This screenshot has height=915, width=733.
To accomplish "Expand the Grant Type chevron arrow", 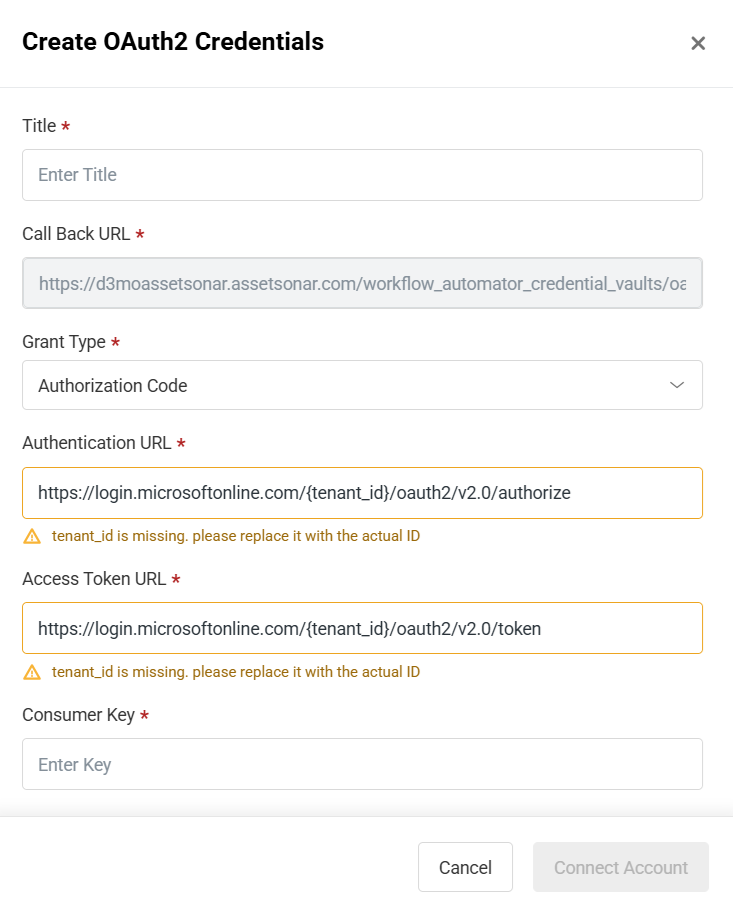I will (x=677, y=385).
